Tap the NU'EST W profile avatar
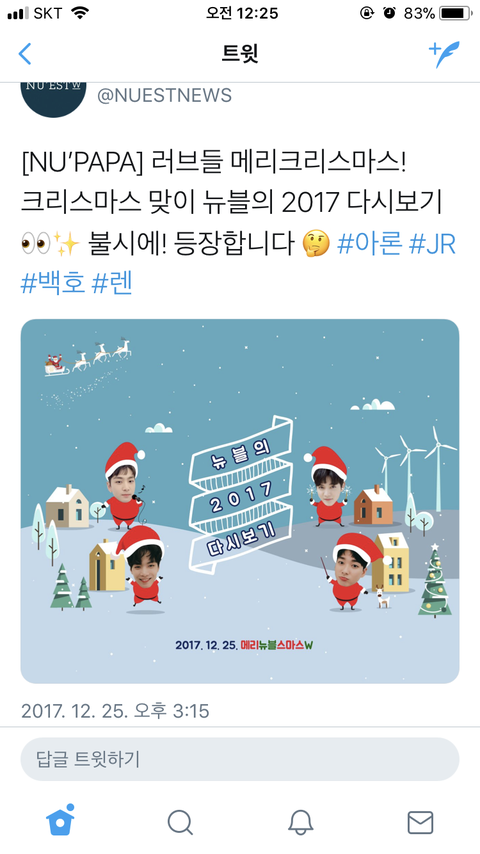 click(53, 100)
